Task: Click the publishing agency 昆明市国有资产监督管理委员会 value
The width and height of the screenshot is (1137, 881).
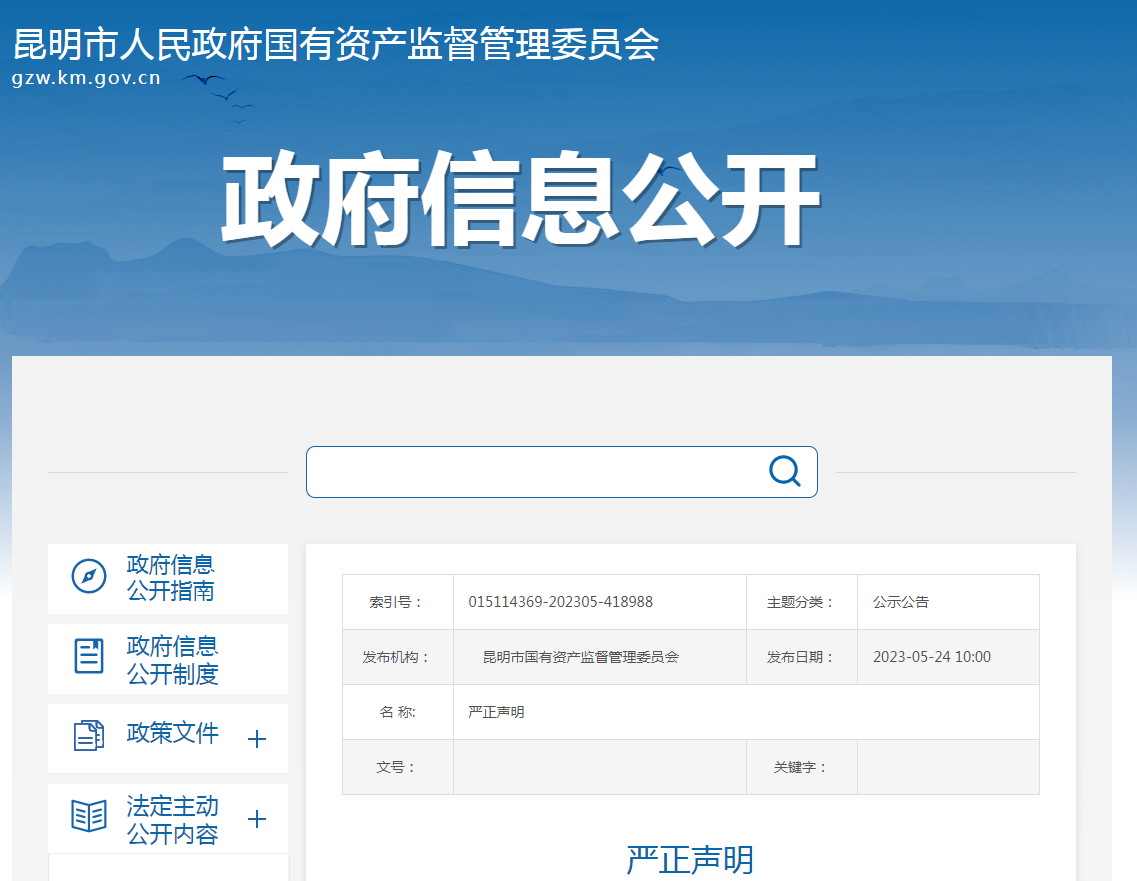Action: point(580,657)
